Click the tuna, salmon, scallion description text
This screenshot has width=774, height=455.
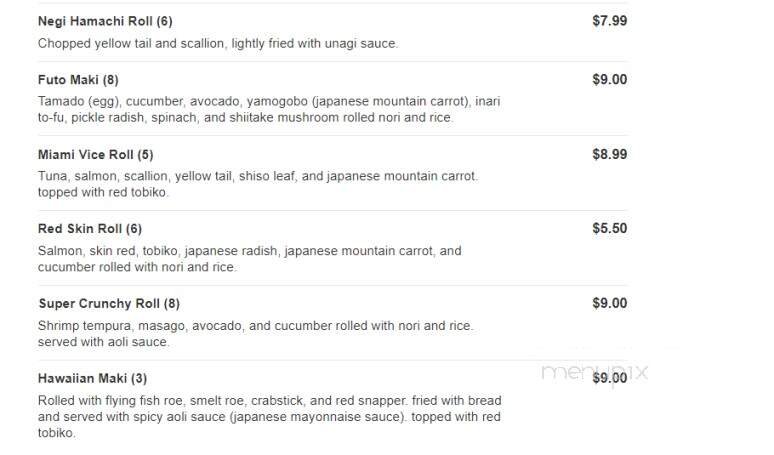257,184
